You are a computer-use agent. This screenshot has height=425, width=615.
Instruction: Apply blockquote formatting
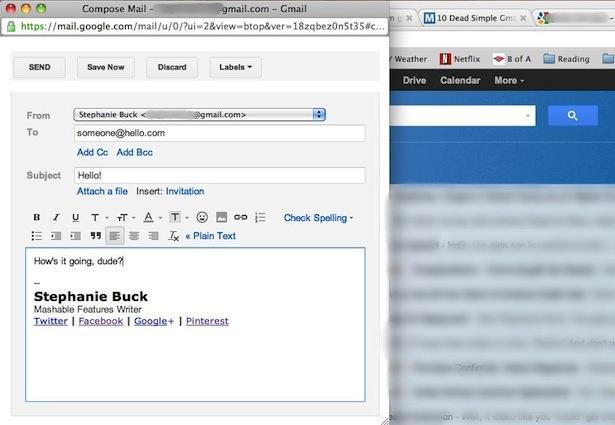(x=95, y=235)
